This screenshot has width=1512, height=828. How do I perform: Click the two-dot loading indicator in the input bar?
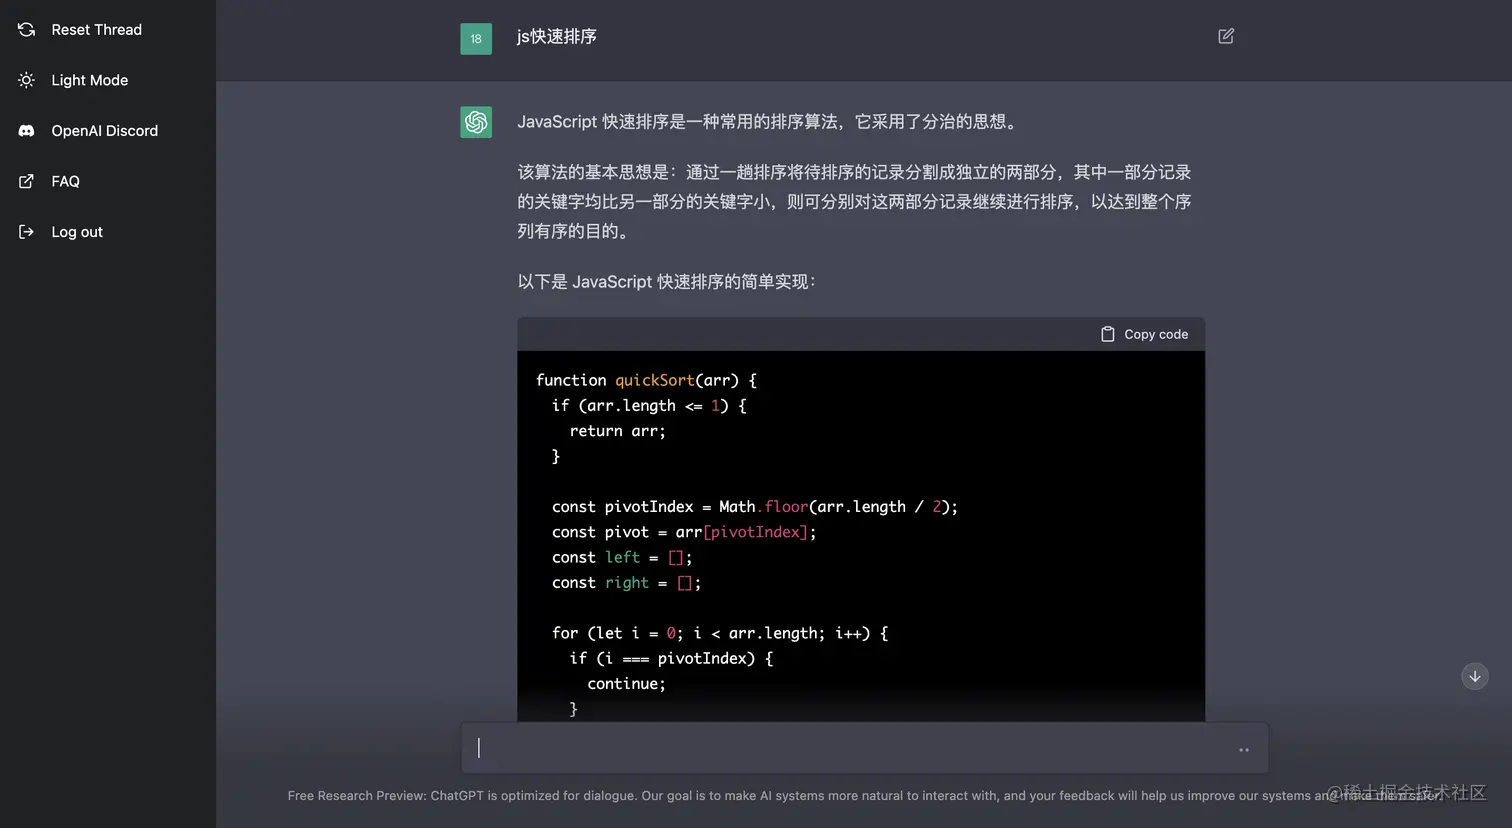pyautogui.click(x=1243, y=749)
